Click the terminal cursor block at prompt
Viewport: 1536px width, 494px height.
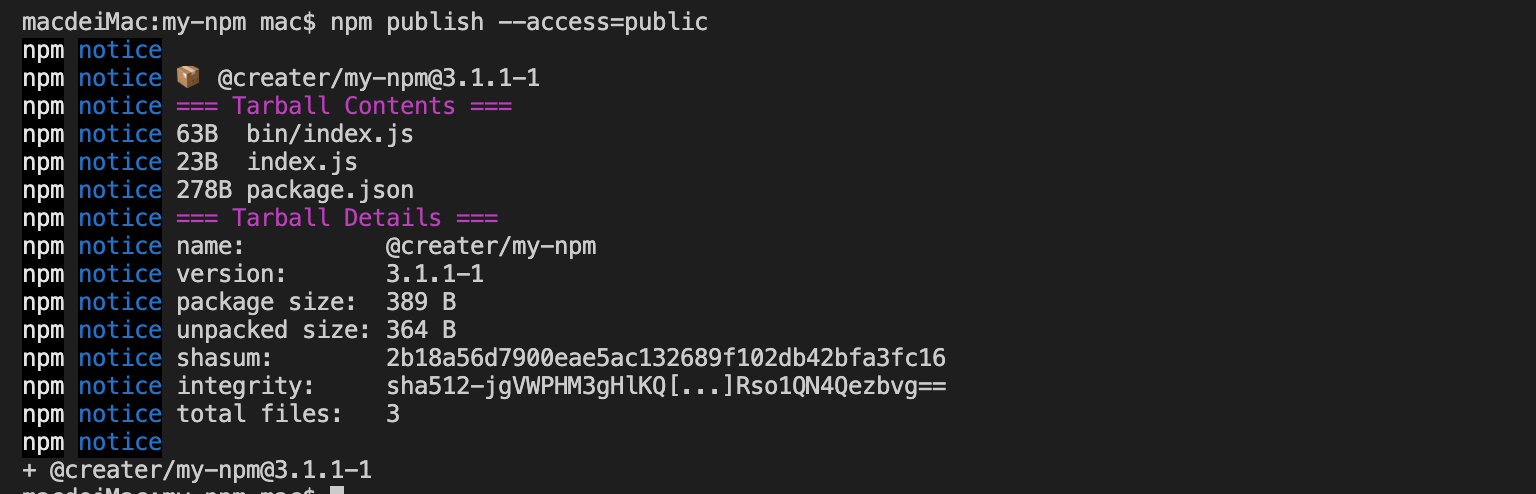pyautogui.click(x=337, y=490)
